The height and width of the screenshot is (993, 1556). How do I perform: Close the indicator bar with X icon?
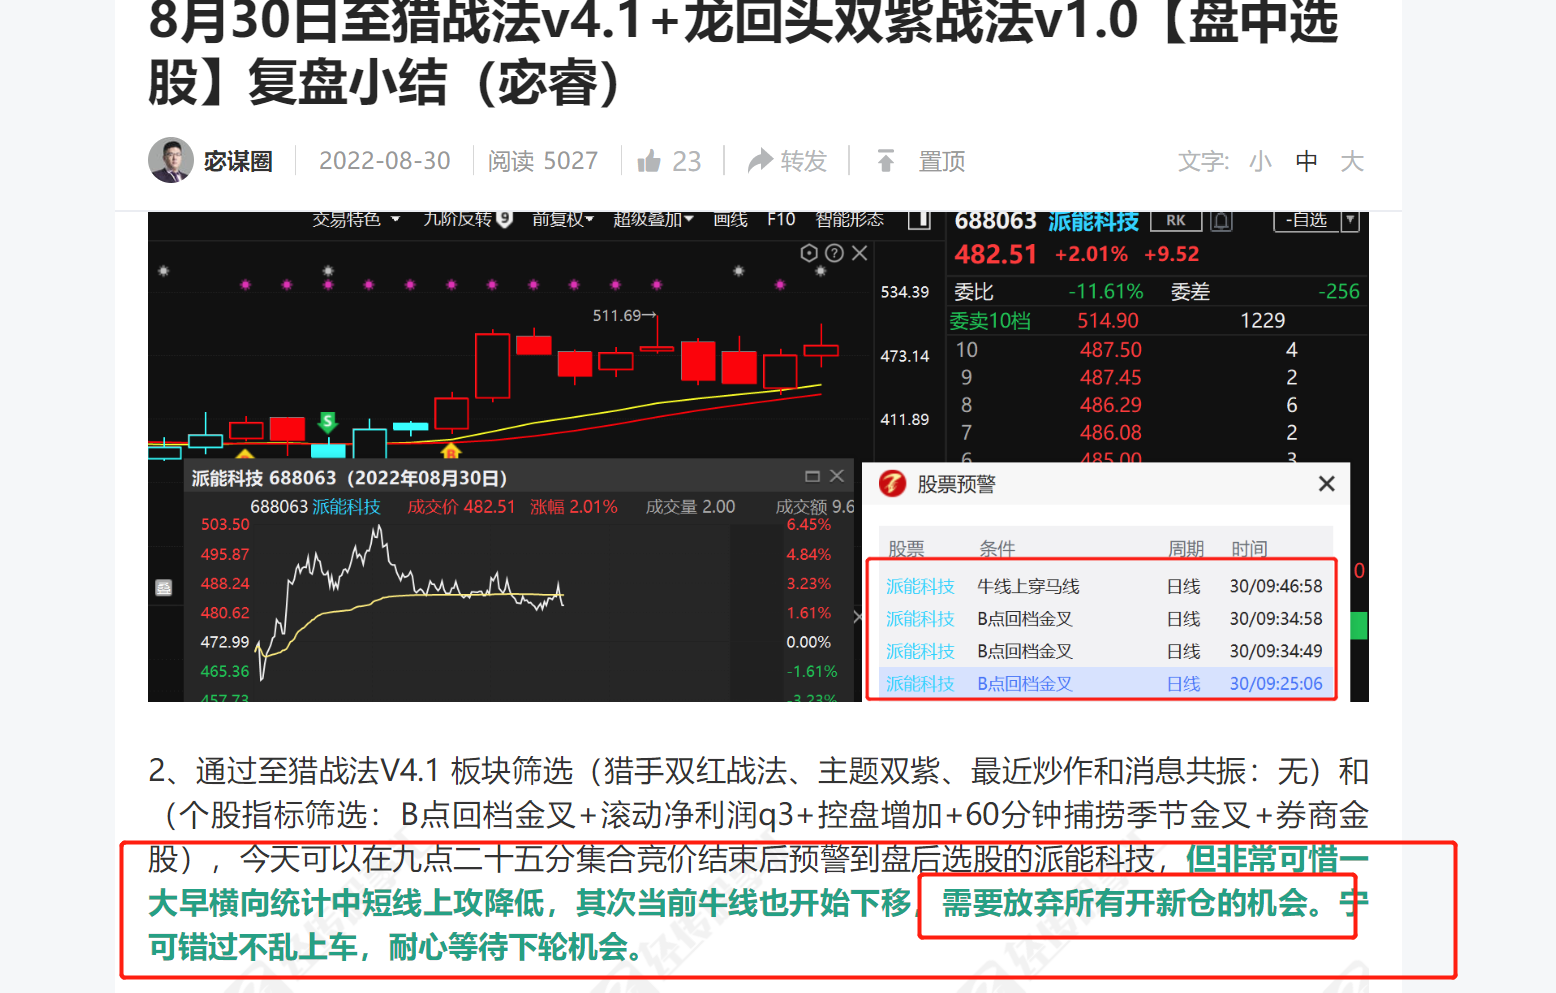pyautogui.click(x=859, y=253)
